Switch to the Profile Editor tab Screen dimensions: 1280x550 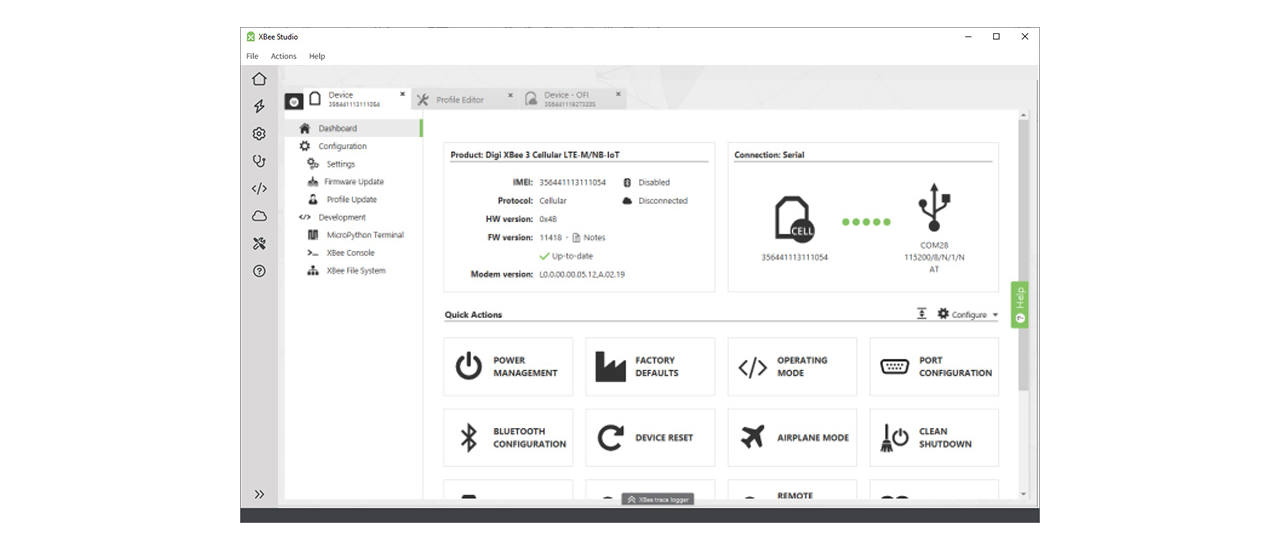point(459,100)
